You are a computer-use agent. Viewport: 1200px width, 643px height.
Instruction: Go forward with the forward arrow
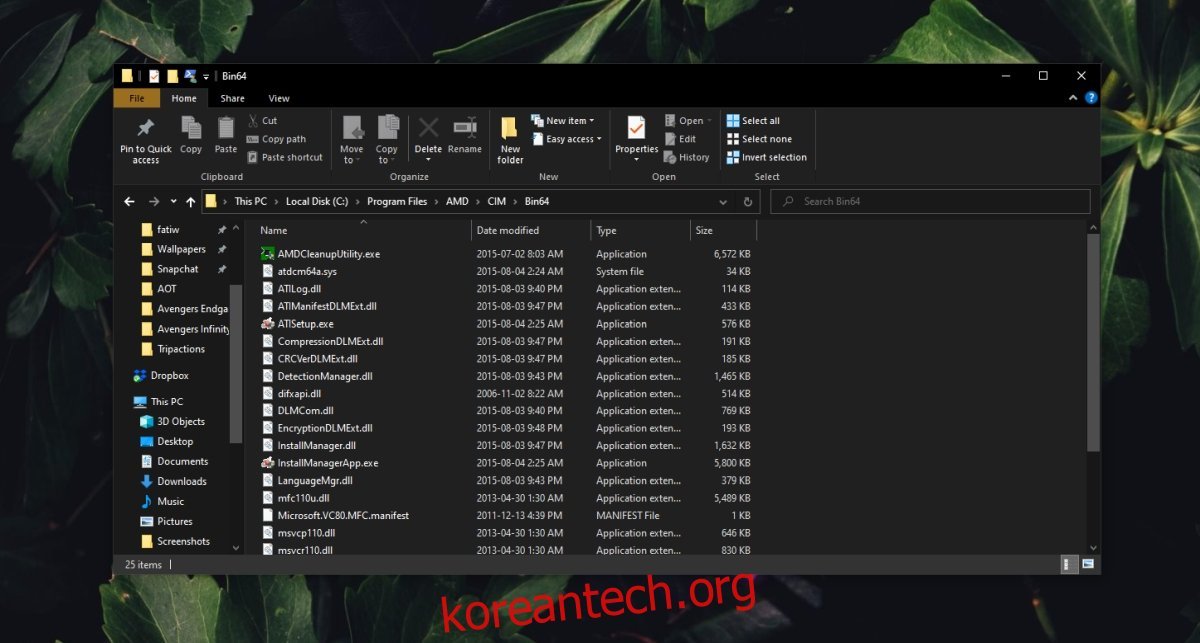[154, 201]
